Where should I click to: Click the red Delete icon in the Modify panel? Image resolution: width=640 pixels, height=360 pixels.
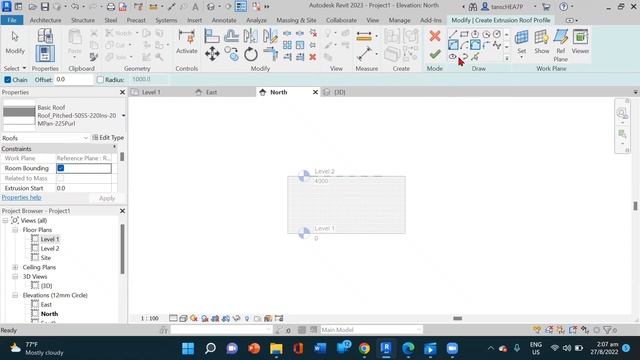point(313,57)
